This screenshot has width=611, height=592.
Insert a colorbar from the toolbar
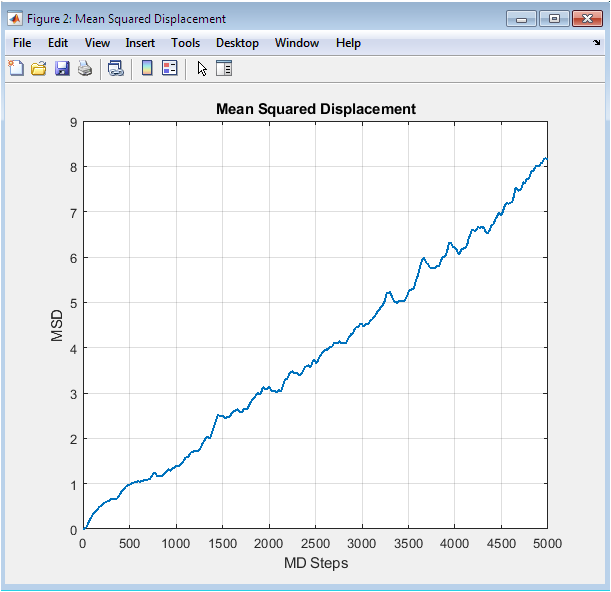147,69
